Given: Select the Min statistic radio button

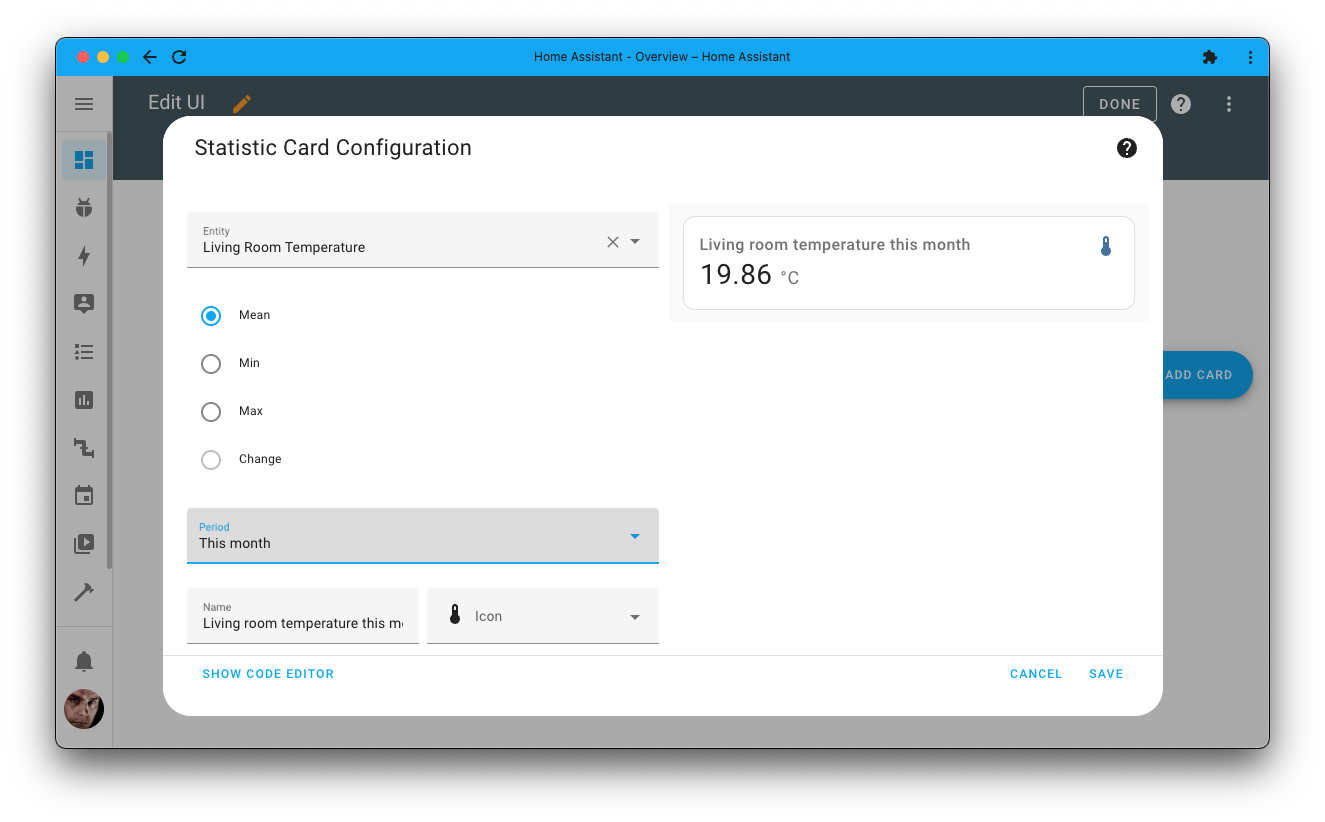Looking at the screenshot, I should (211, 363).
